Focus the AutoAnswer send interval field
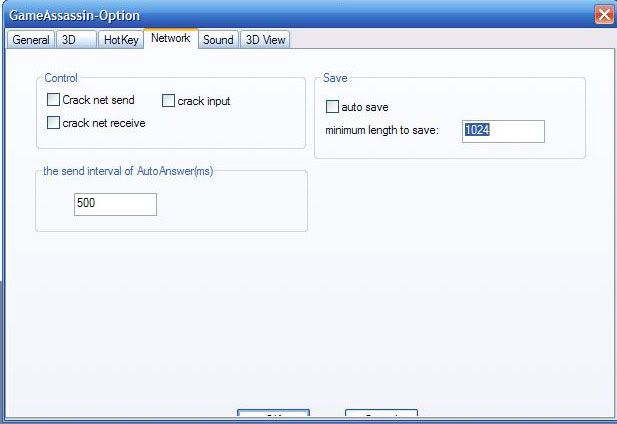 115,204
